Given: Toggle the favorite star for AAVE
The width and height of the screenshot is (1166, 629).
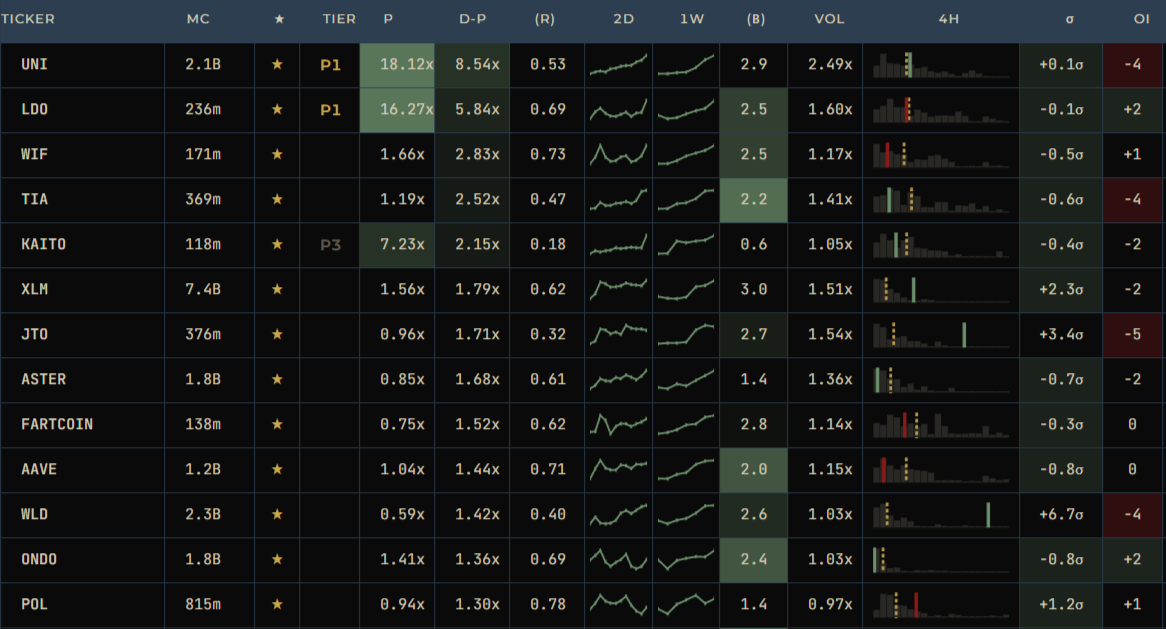Looking at the screenshot, I should (x=277, y=469).
